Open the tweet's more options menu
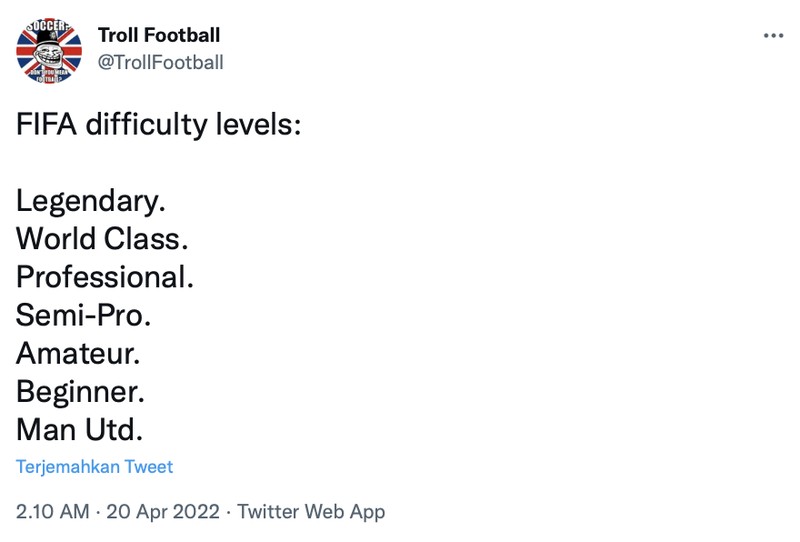Image resolution: width=800 pixels, height=542 pixels. tap(773, 36)
